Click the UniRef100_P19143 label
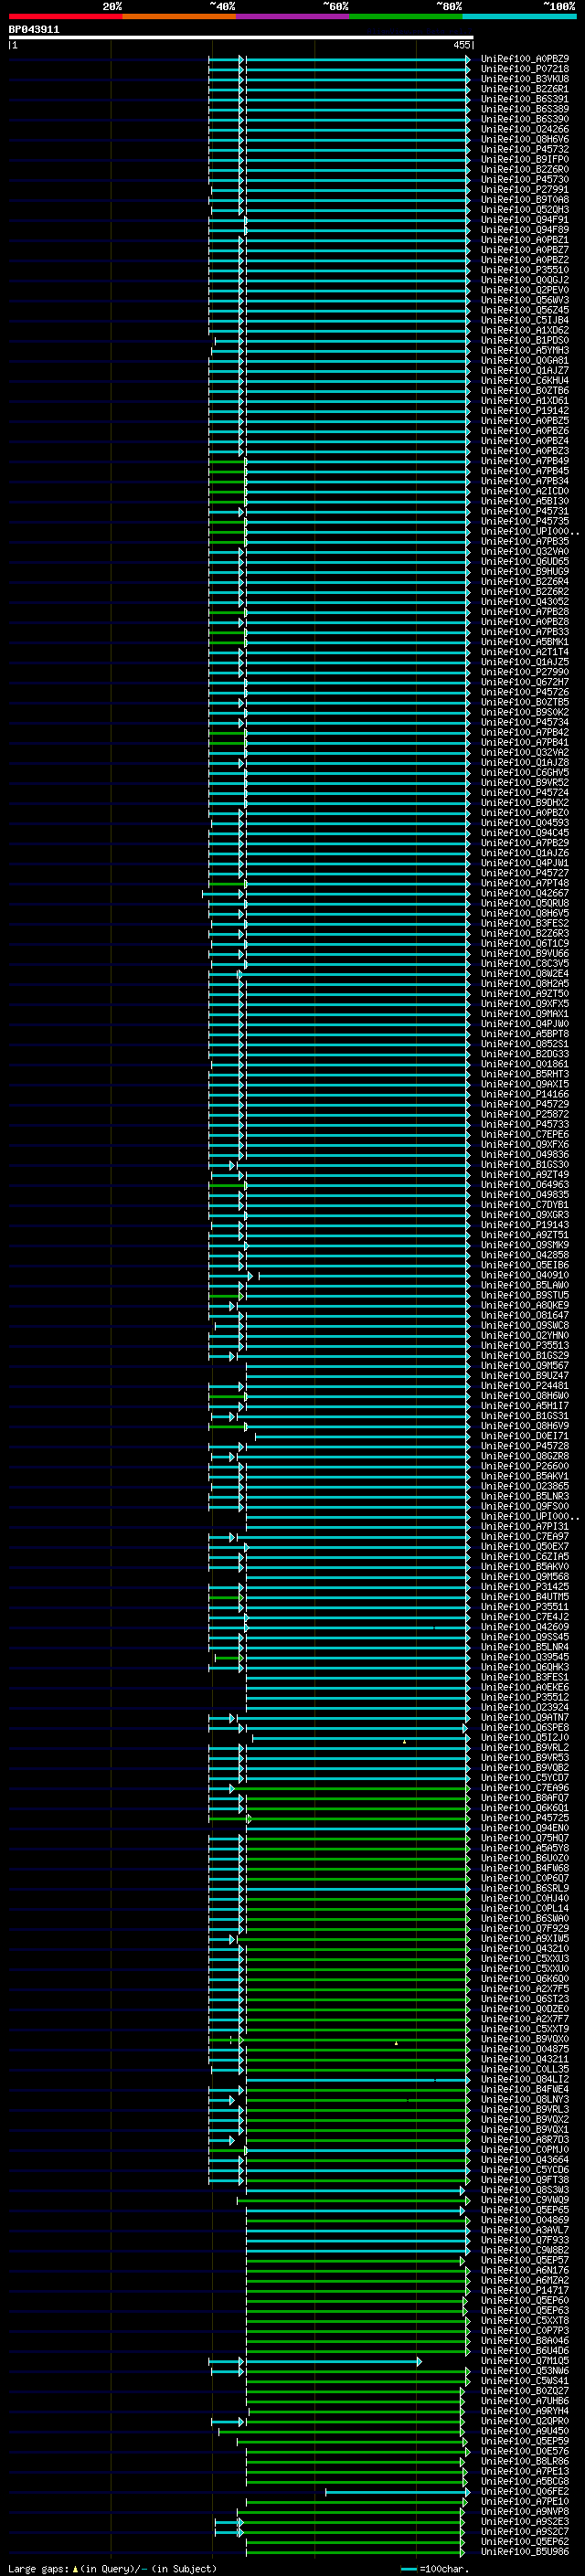The height and width of the screenshot is (2576, 585). [x=524, y=1225]
